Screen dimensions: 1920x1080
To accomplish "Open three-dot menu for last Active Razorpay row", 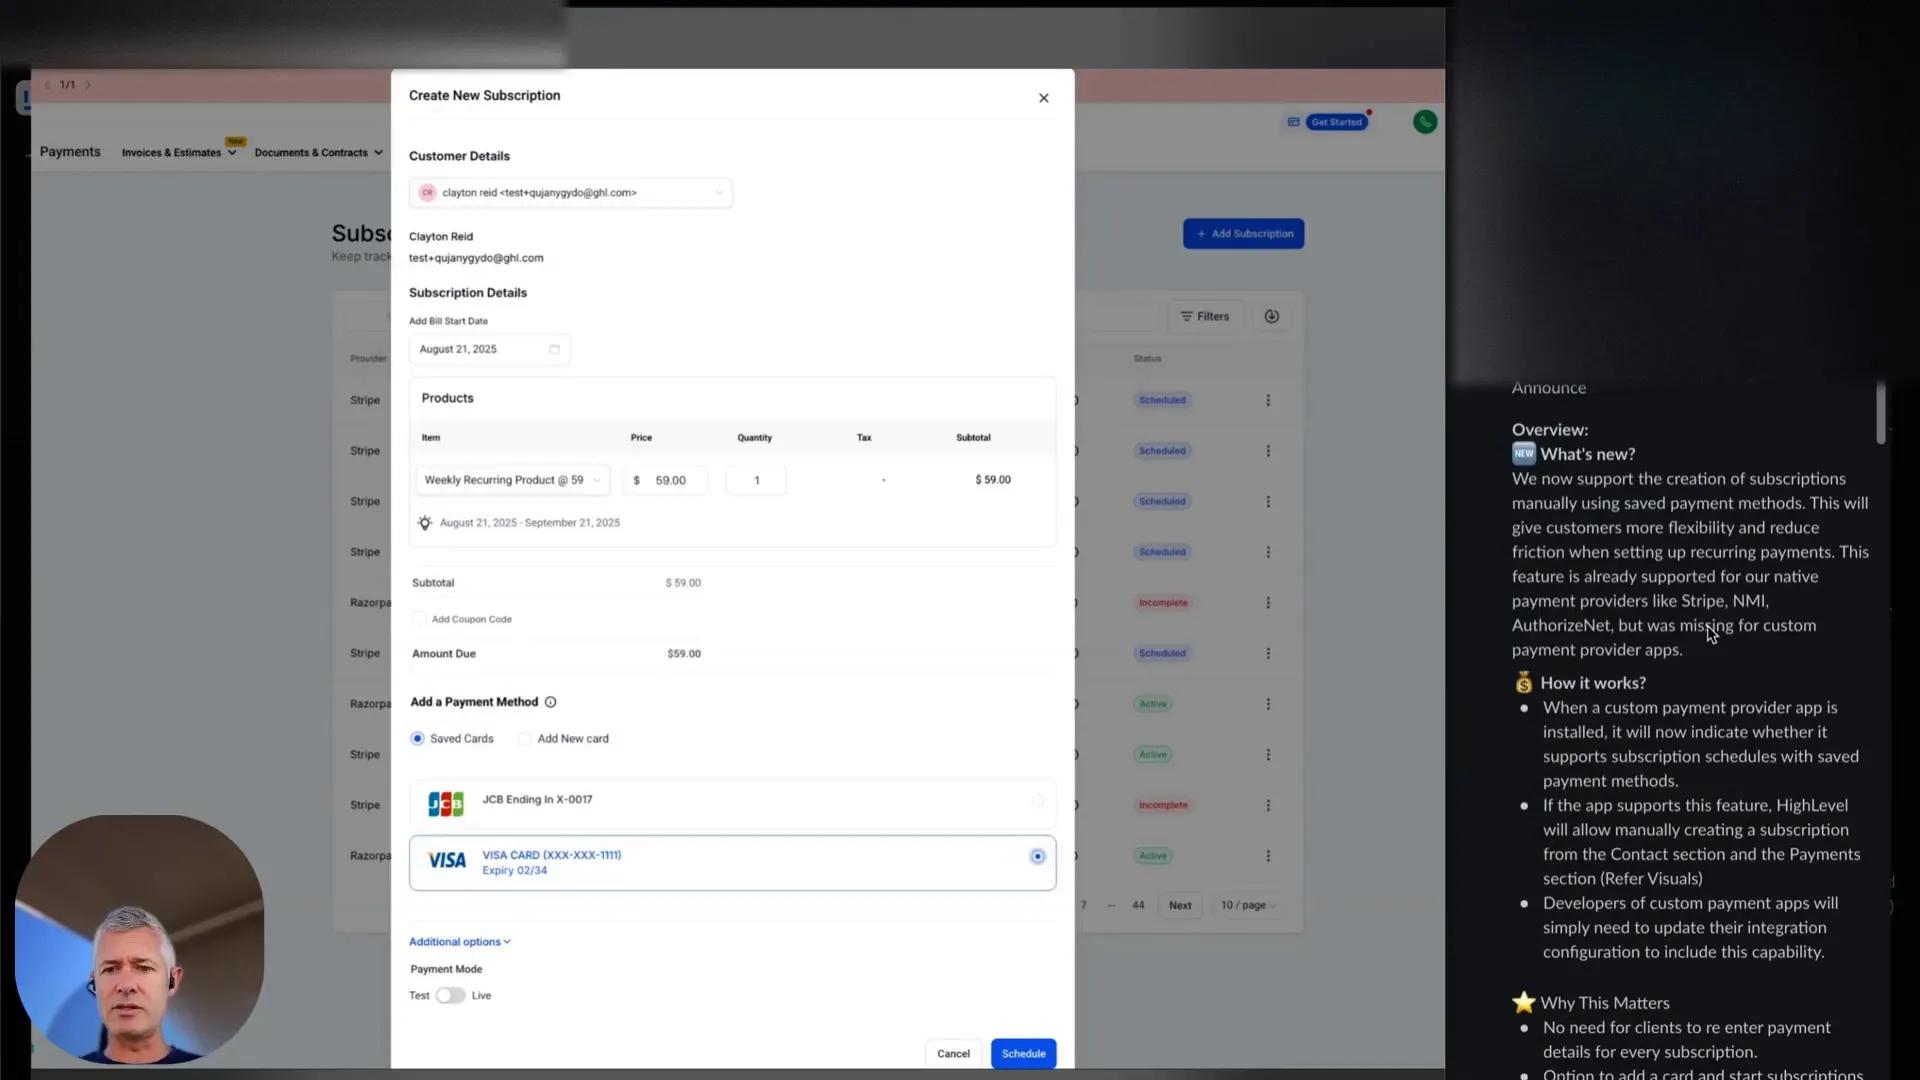I will [1268, 856].
